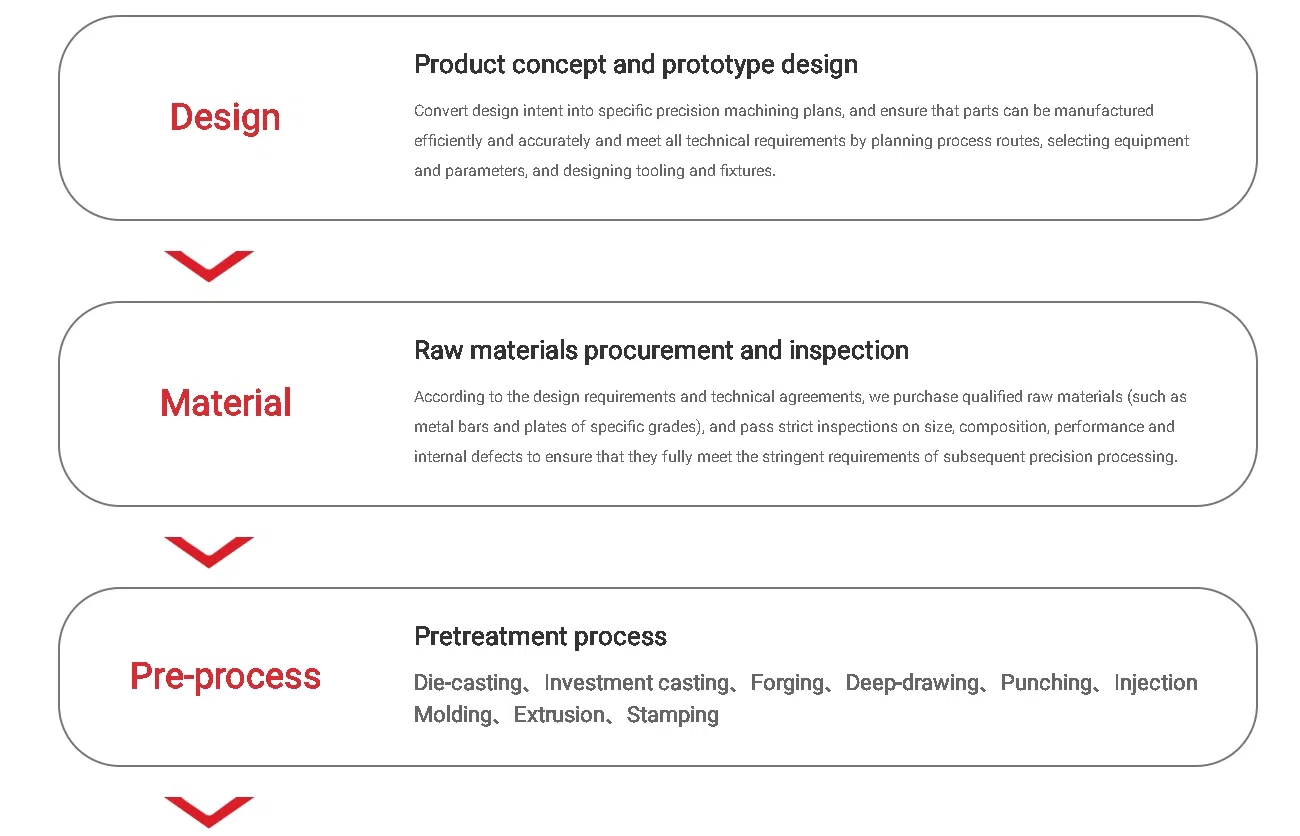The height and width of the screenshot is (836, 1300).
Task: Select the red "Design" stage label
Action: (225, 118)
